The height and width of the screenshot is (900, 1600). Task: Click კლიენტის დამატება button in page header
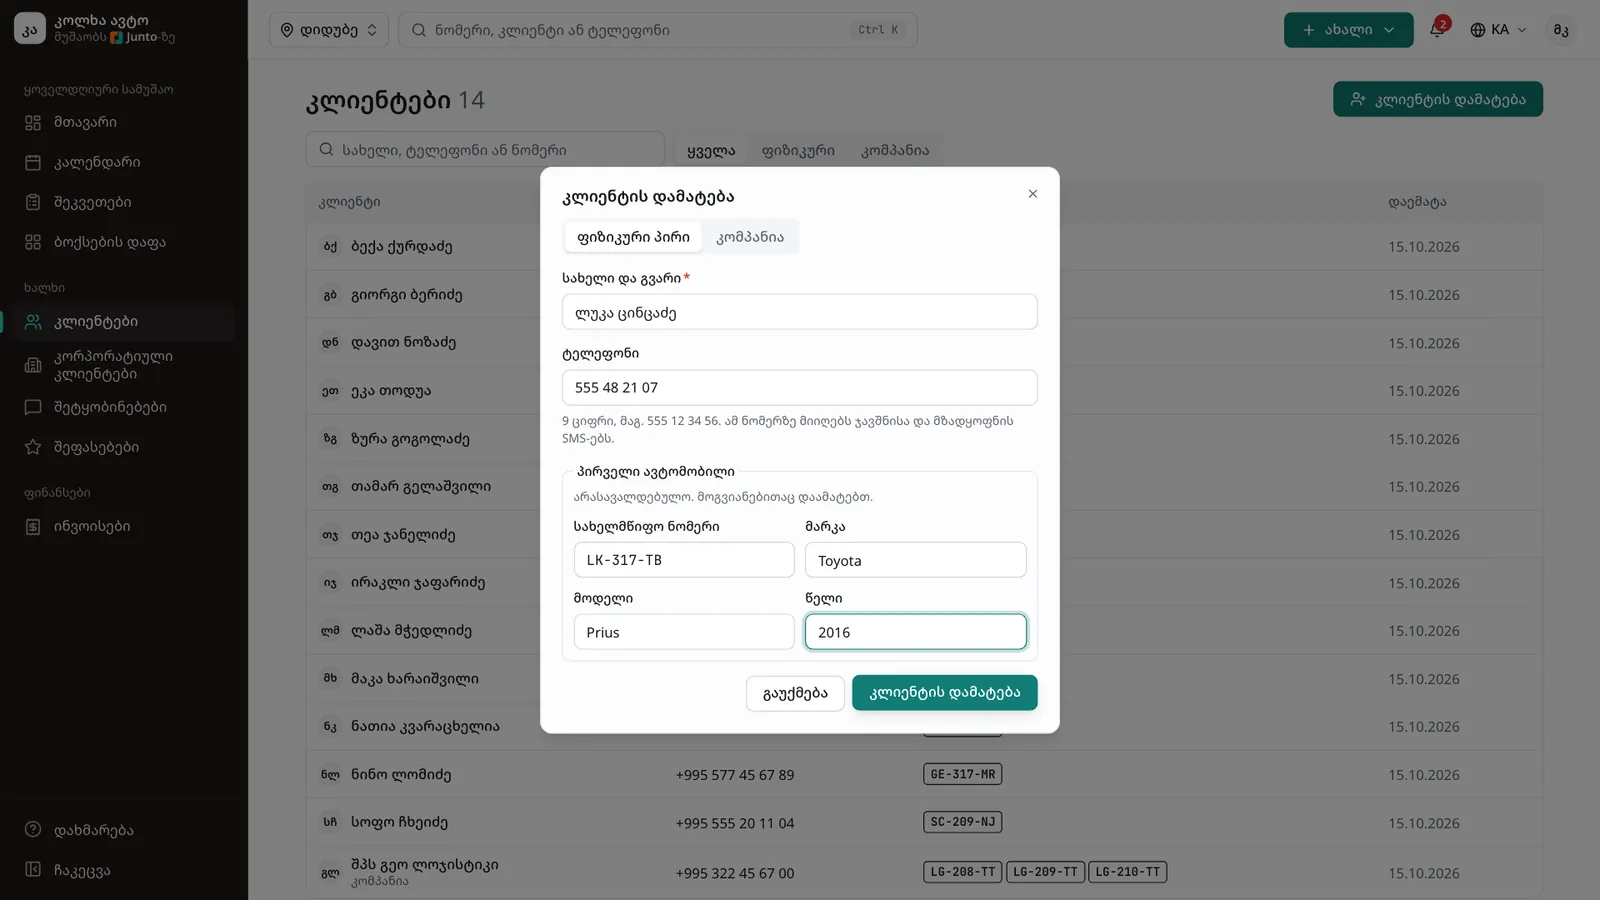1438,99
